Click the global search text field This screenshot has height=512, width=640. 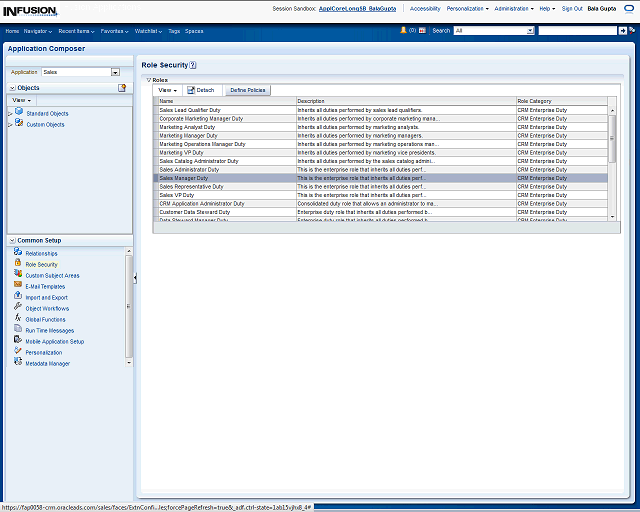(x=577, y=31)
